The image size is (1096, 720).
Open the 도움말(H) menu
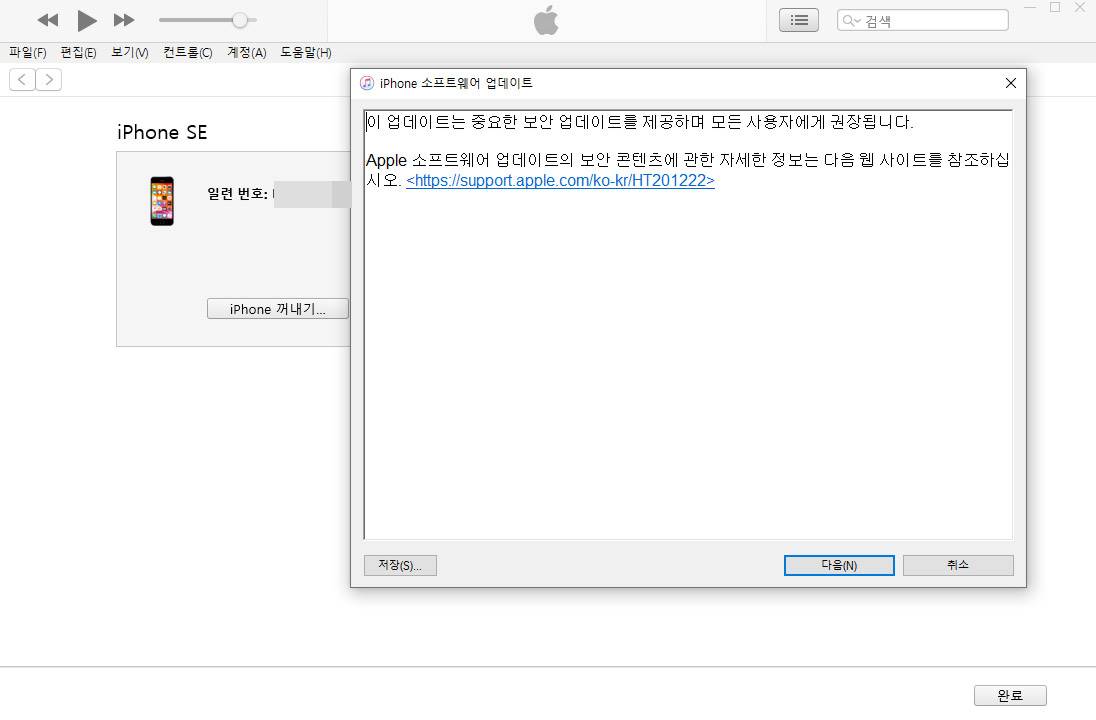(305, 52)
